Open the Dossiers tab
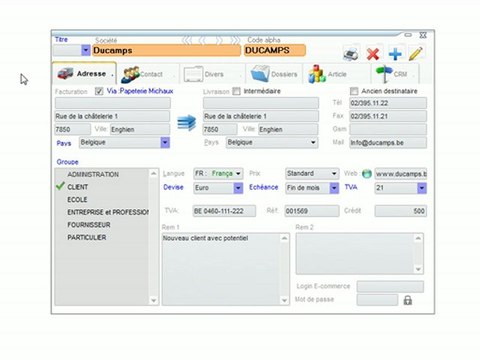 pyautogui.click(x=274, y=74)
